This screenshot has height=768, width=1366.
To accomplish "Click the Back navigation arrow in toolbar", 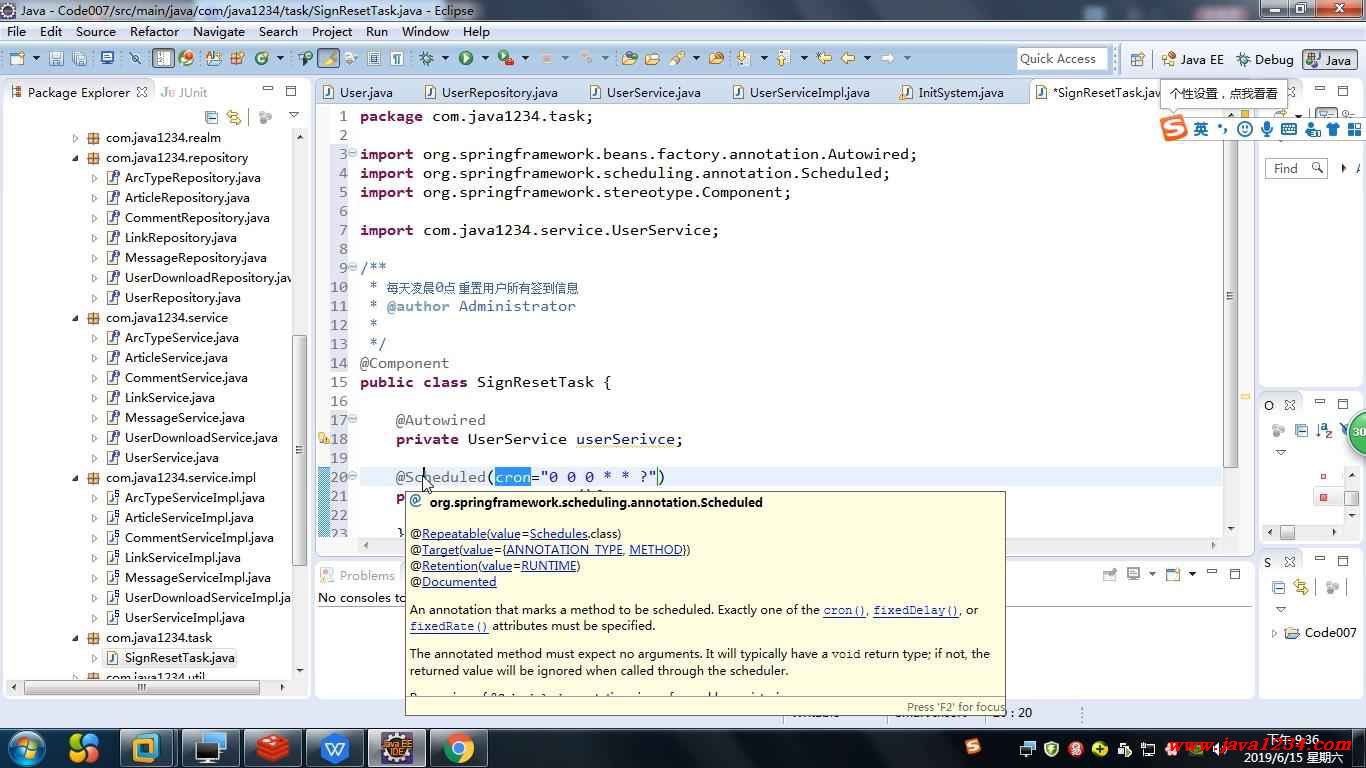I will point(848,58).
